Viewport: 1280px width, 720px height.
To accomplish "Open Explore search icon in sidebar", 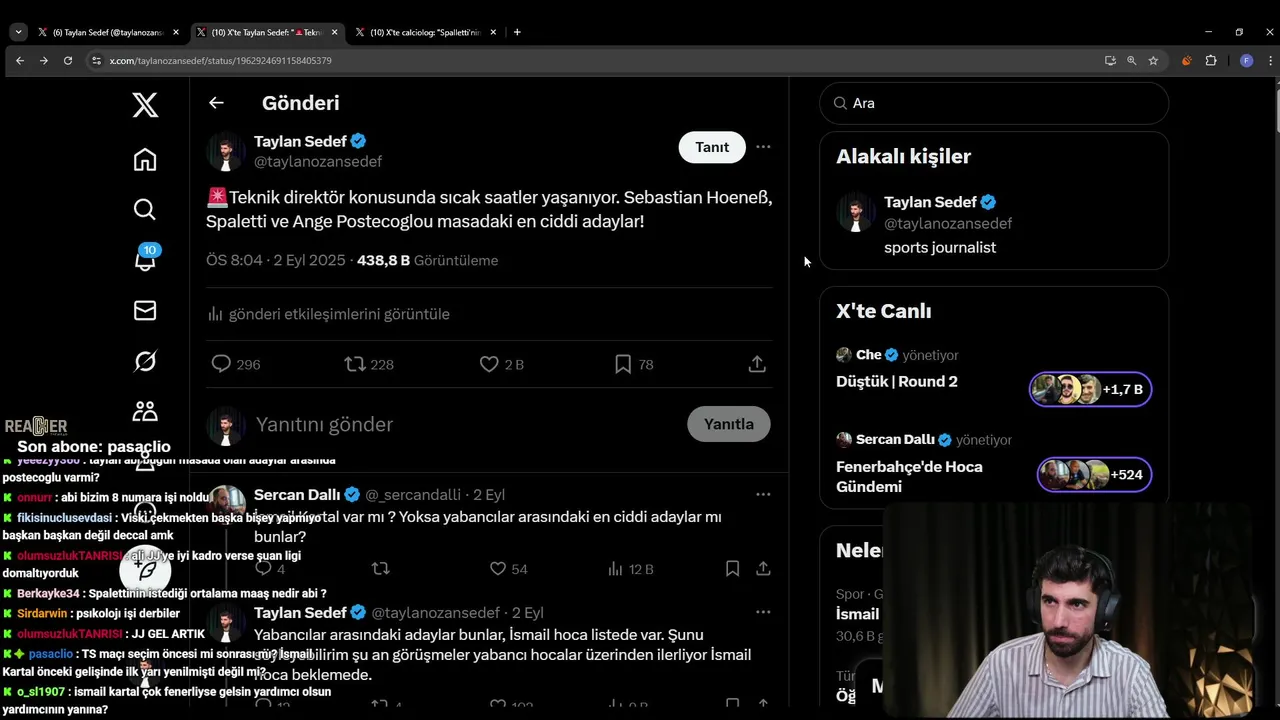I will [x=145, y=209].
